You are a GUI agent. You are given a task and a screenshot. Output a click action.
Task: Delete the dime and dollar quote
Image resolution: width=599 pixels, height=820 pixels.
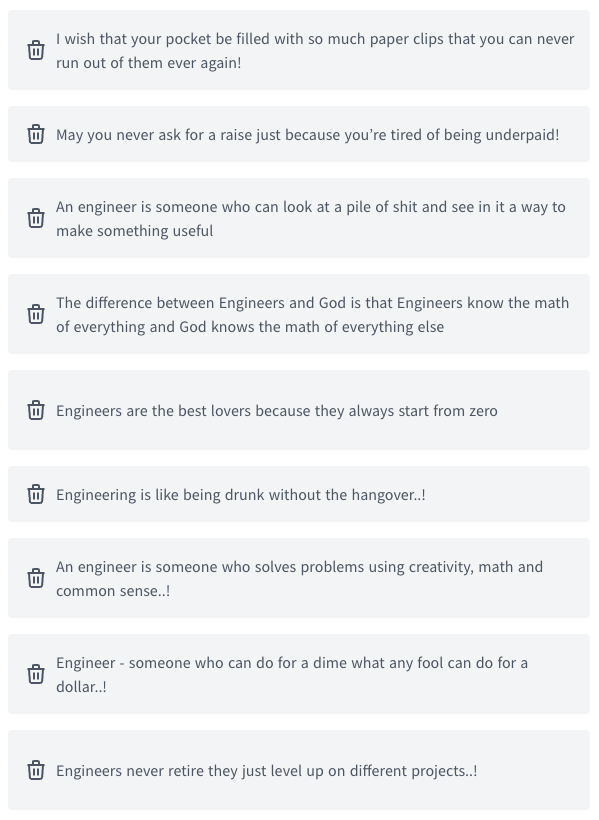pyautogui.click(x=36, y=674)
